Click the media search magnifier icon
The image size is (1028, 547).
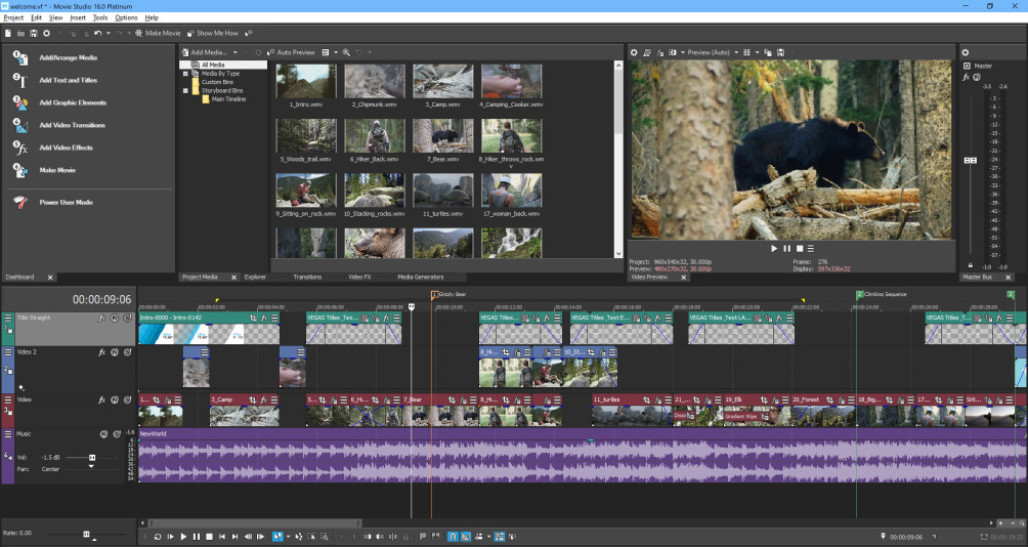point(346,52)
